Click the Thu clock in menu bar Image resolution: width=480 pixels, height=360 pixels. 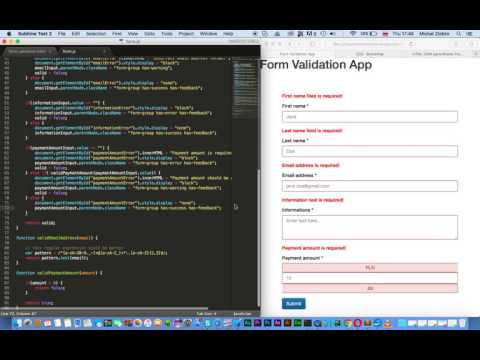coord(403,34)
